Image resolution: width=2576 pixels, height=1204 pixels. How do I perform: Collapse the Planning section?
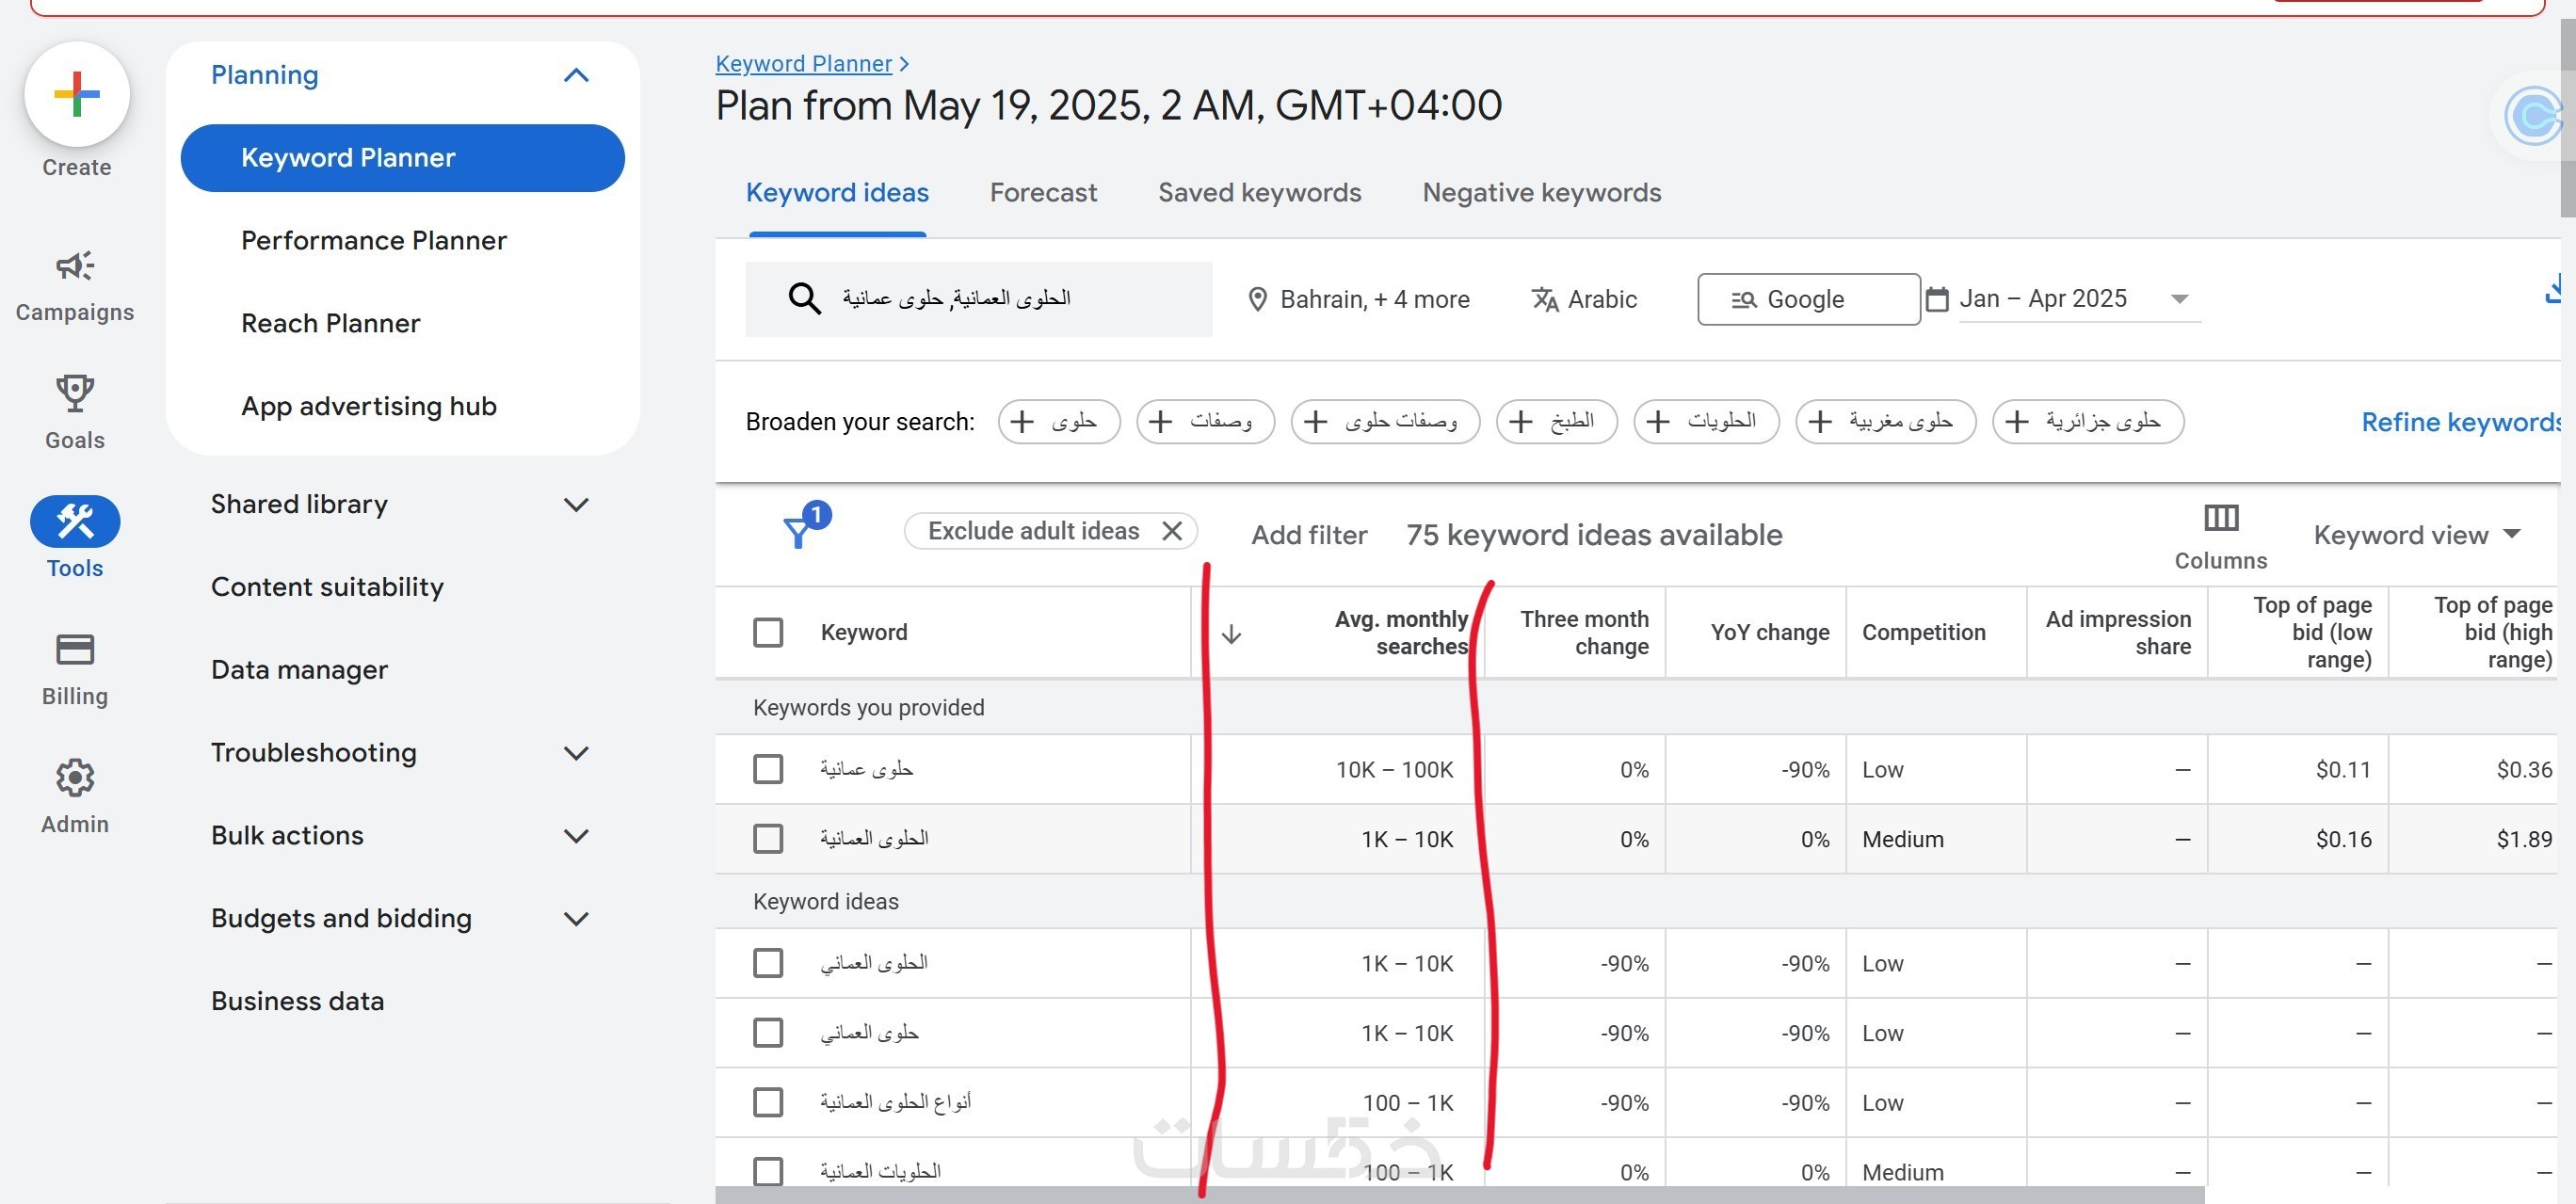click(576, 76)
